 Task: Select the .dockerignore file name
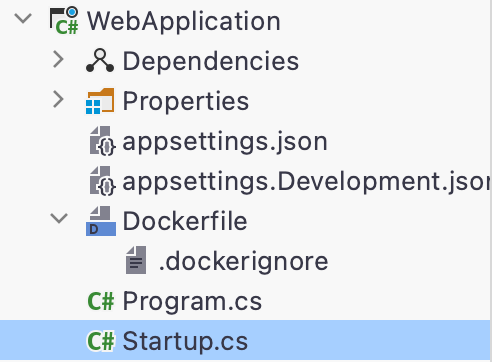(x=244, y=261)
